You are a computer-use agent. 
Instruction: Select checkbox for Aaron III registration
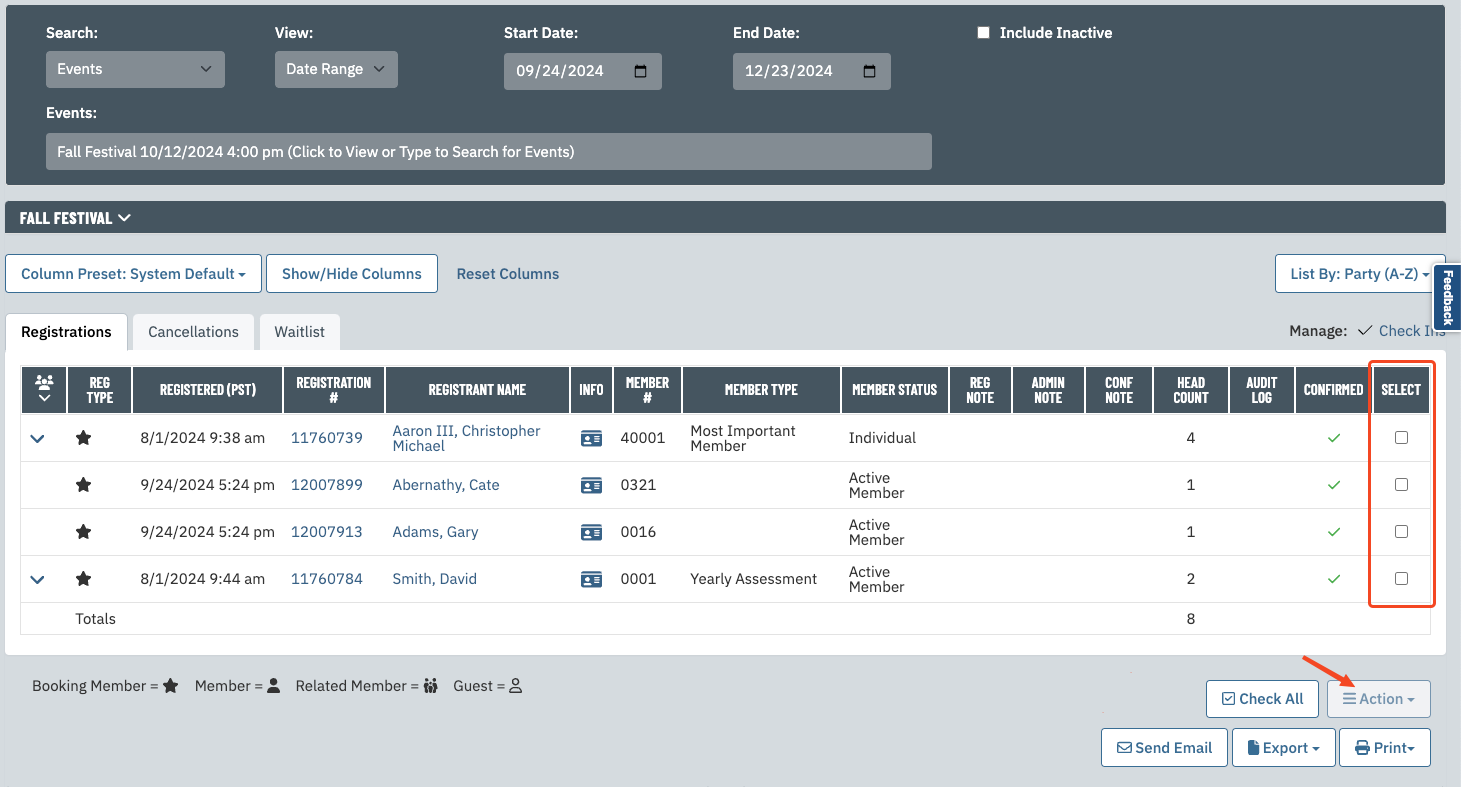tap(1401, 438)
